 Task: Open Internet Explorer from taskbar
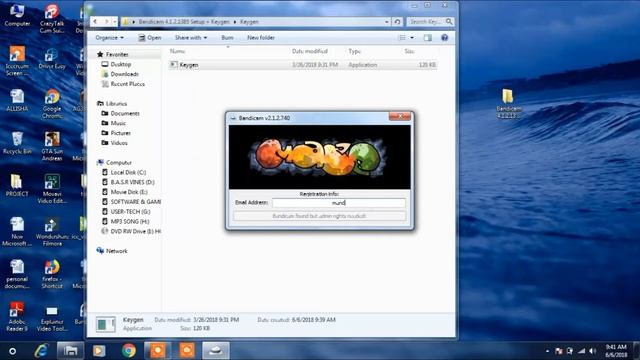pyautogui.click(x=41, y=351)
